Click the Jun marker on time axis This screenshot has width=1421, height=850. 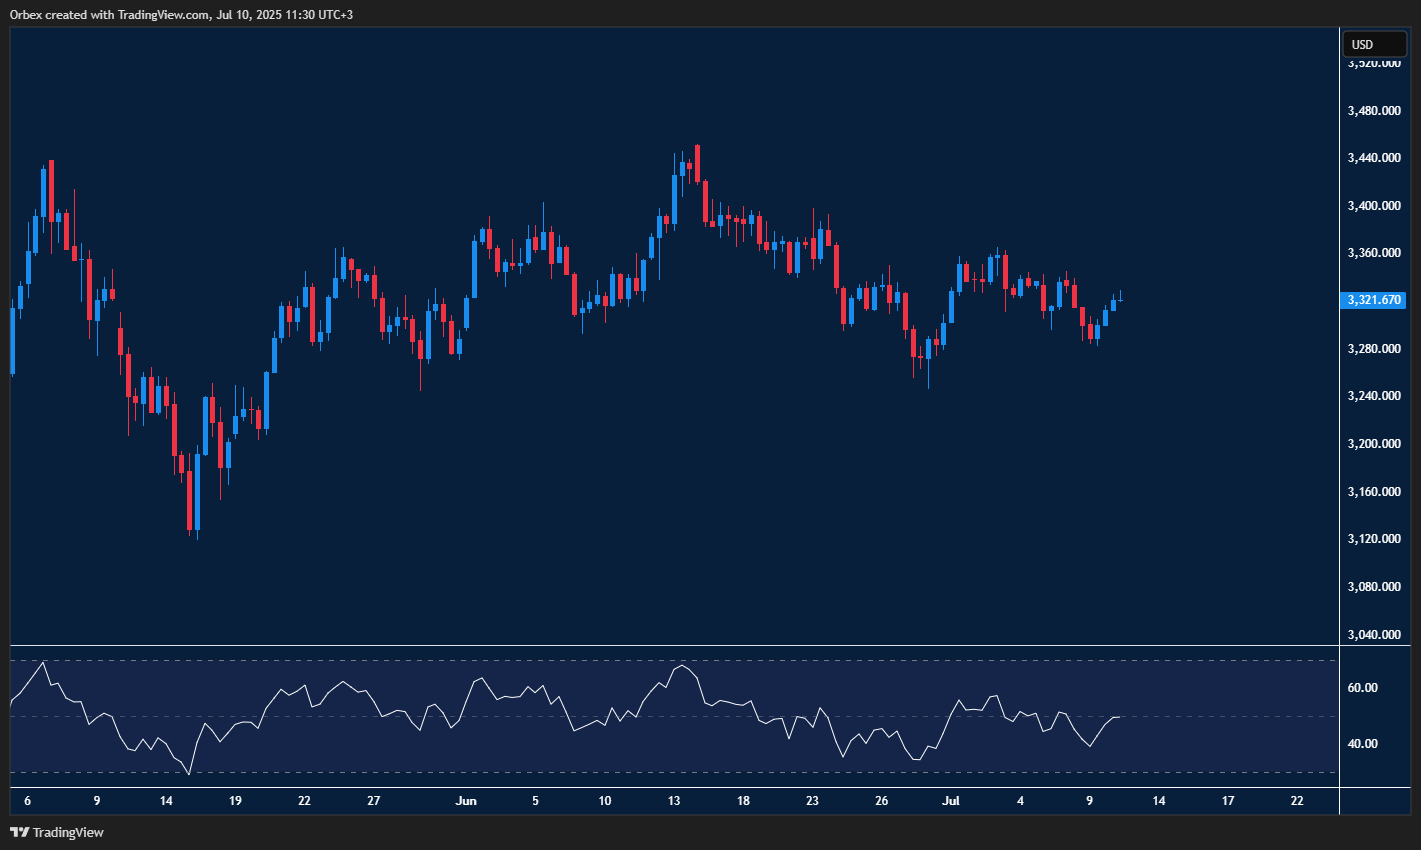pyautogui.click(x=466, y=801)
